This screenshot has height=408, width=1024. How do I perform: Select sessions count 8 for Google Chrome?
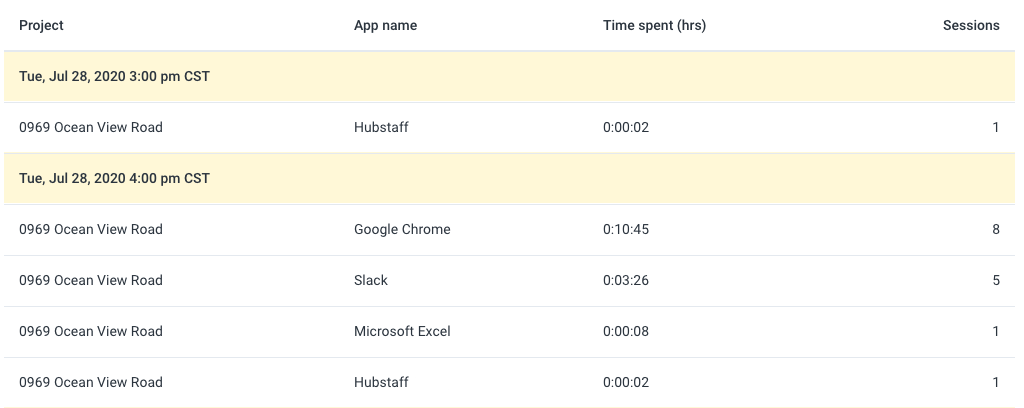tap(995, 229)
